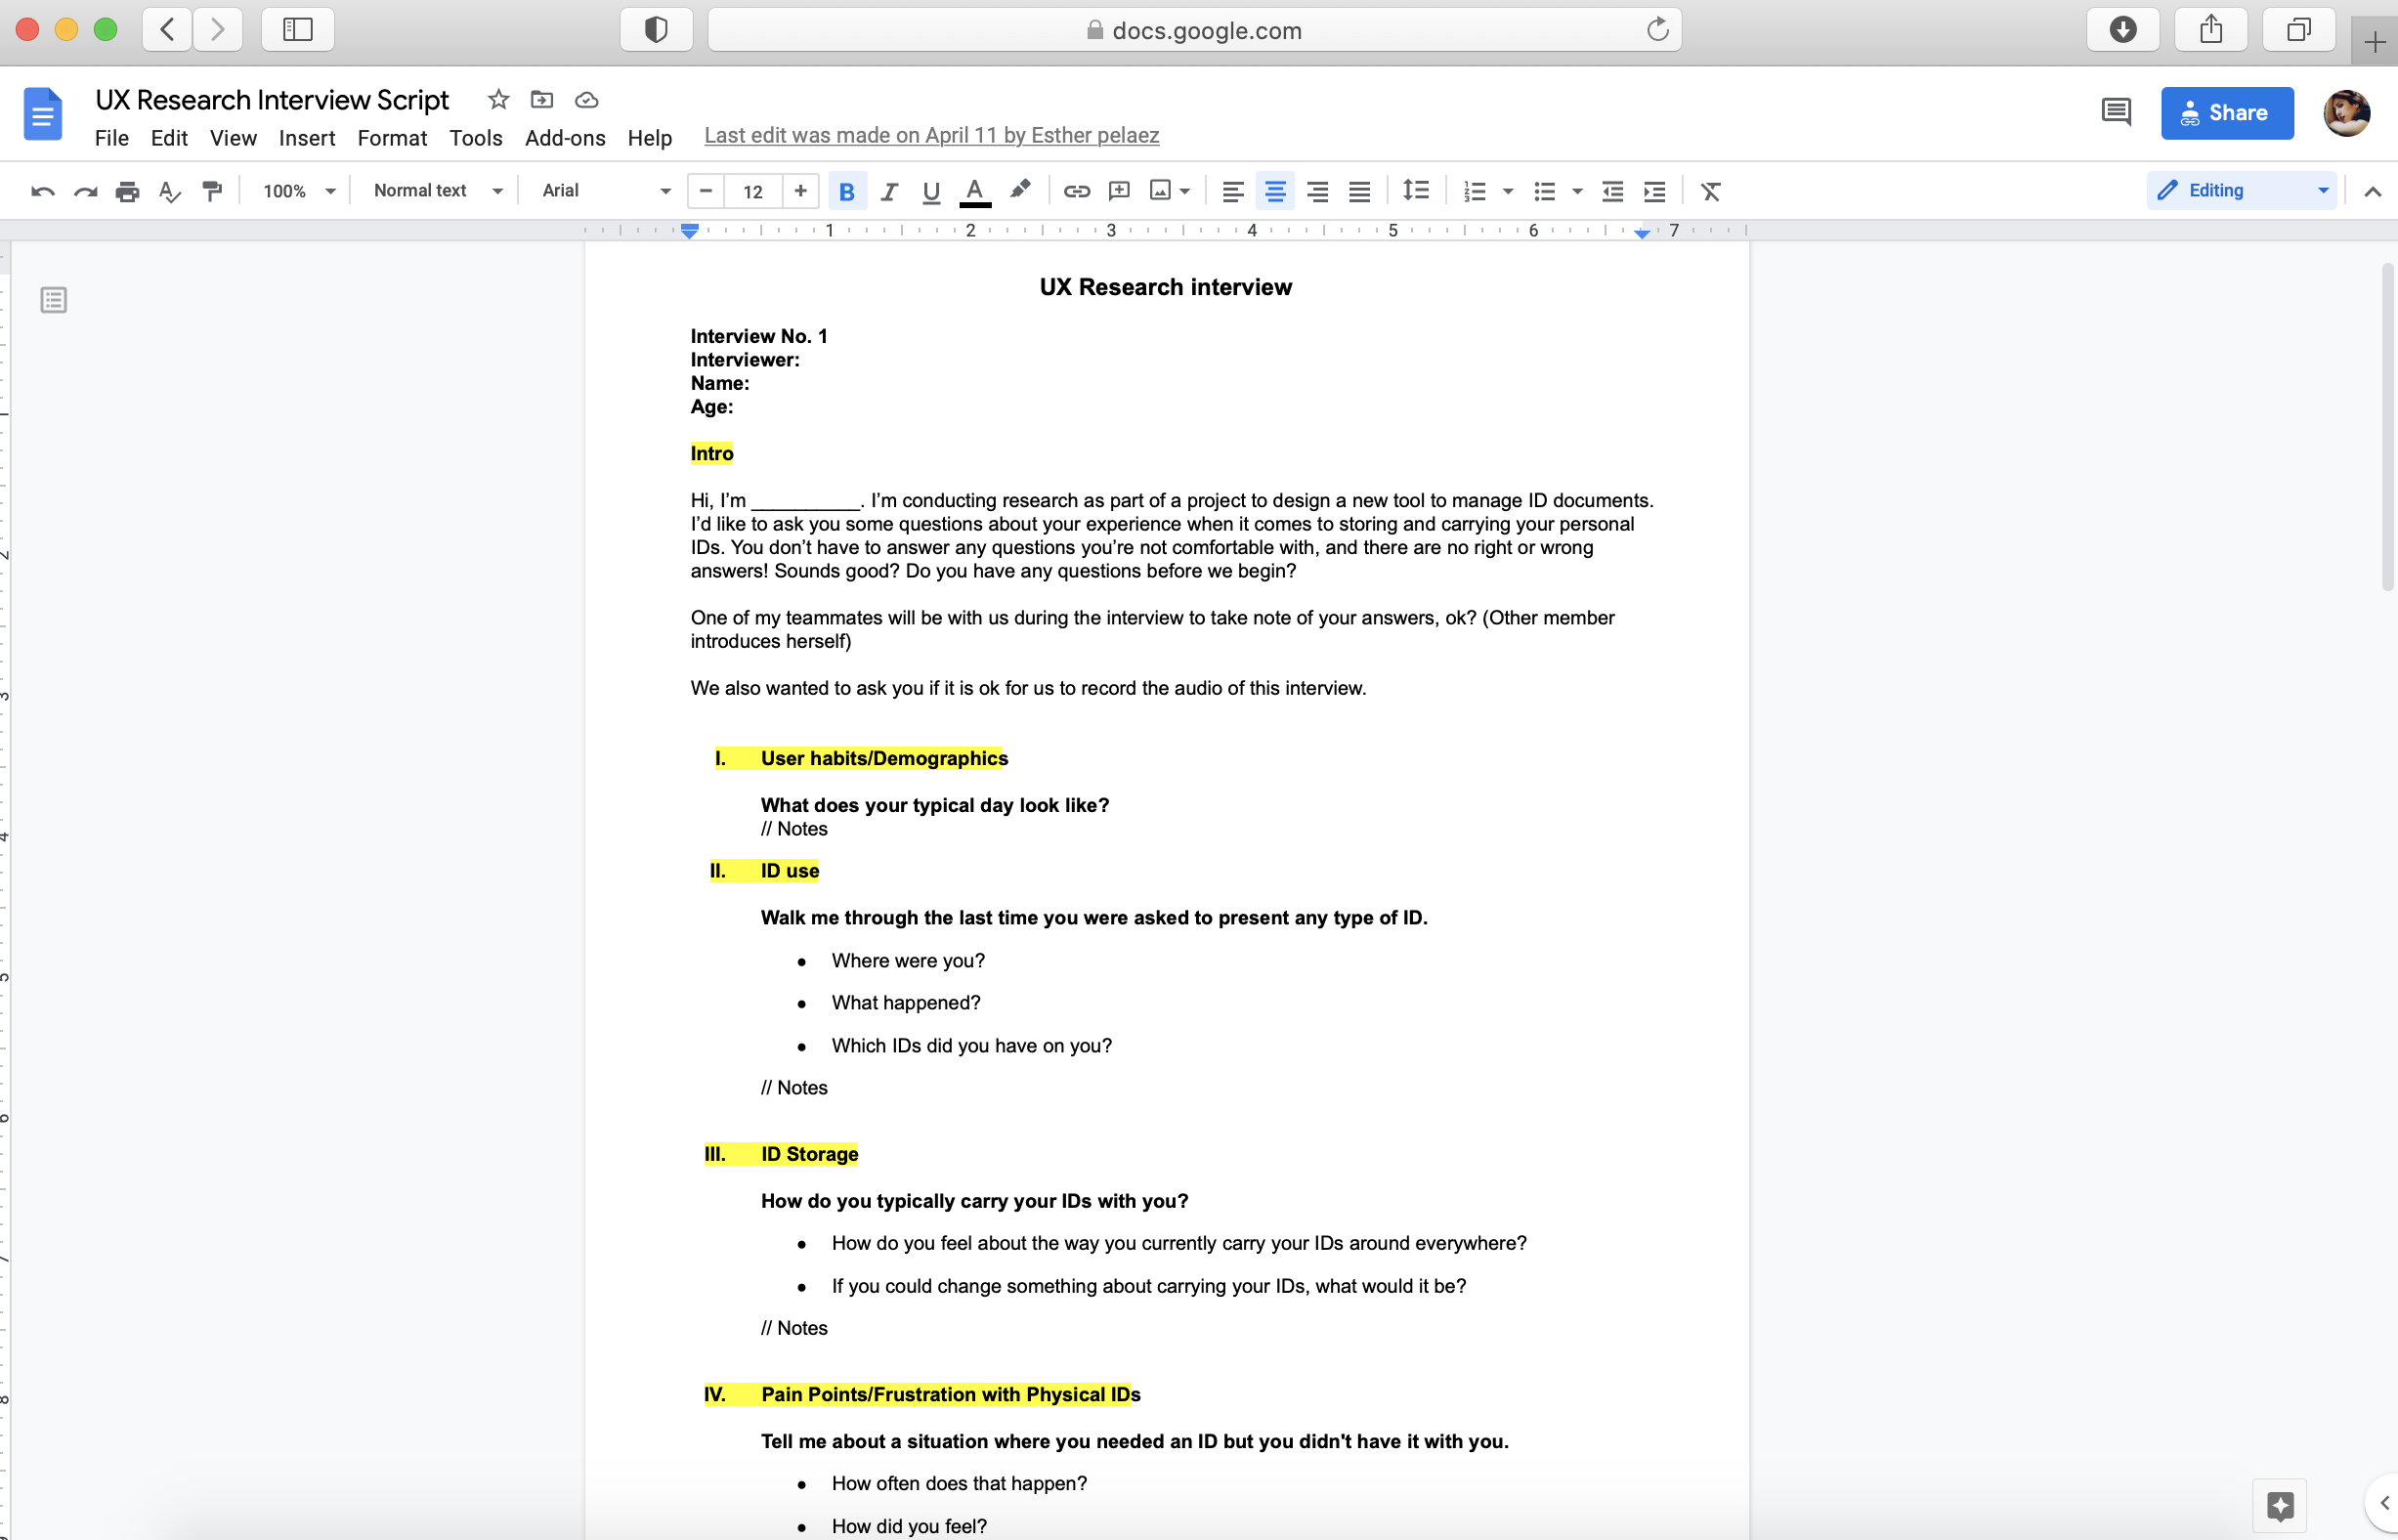This screenshot has width=2398, height=1540.
Task: Star this document
Action: tap(498, 99)
